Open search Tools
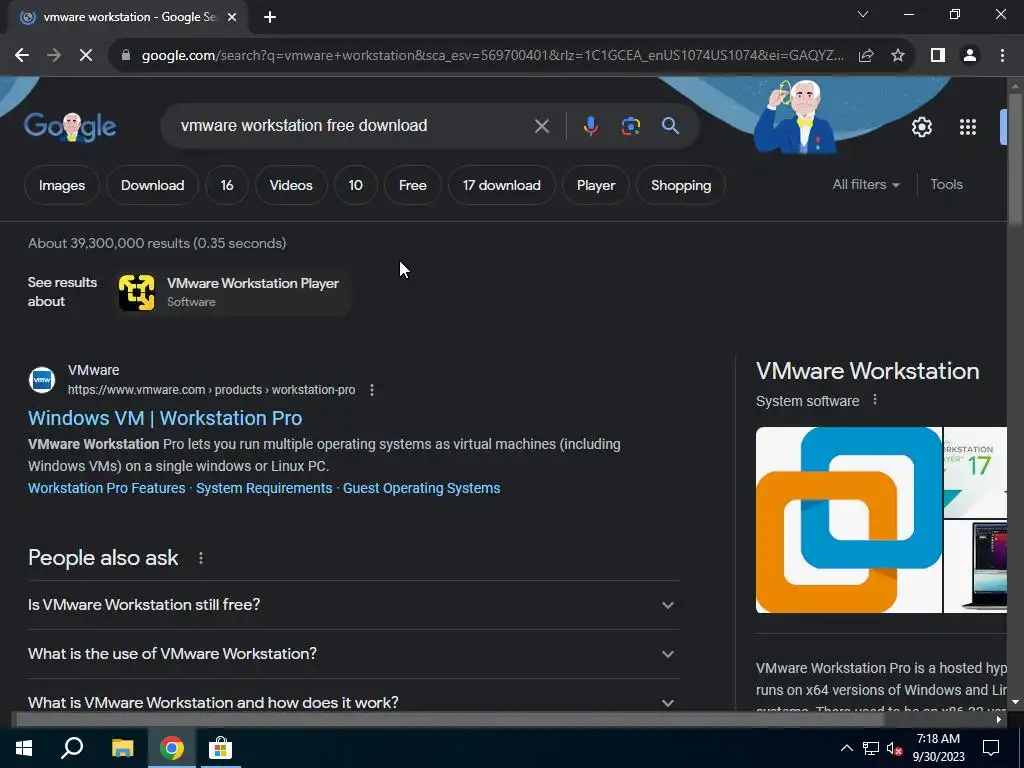This screenshot has width=1024, height=768. 946,185
